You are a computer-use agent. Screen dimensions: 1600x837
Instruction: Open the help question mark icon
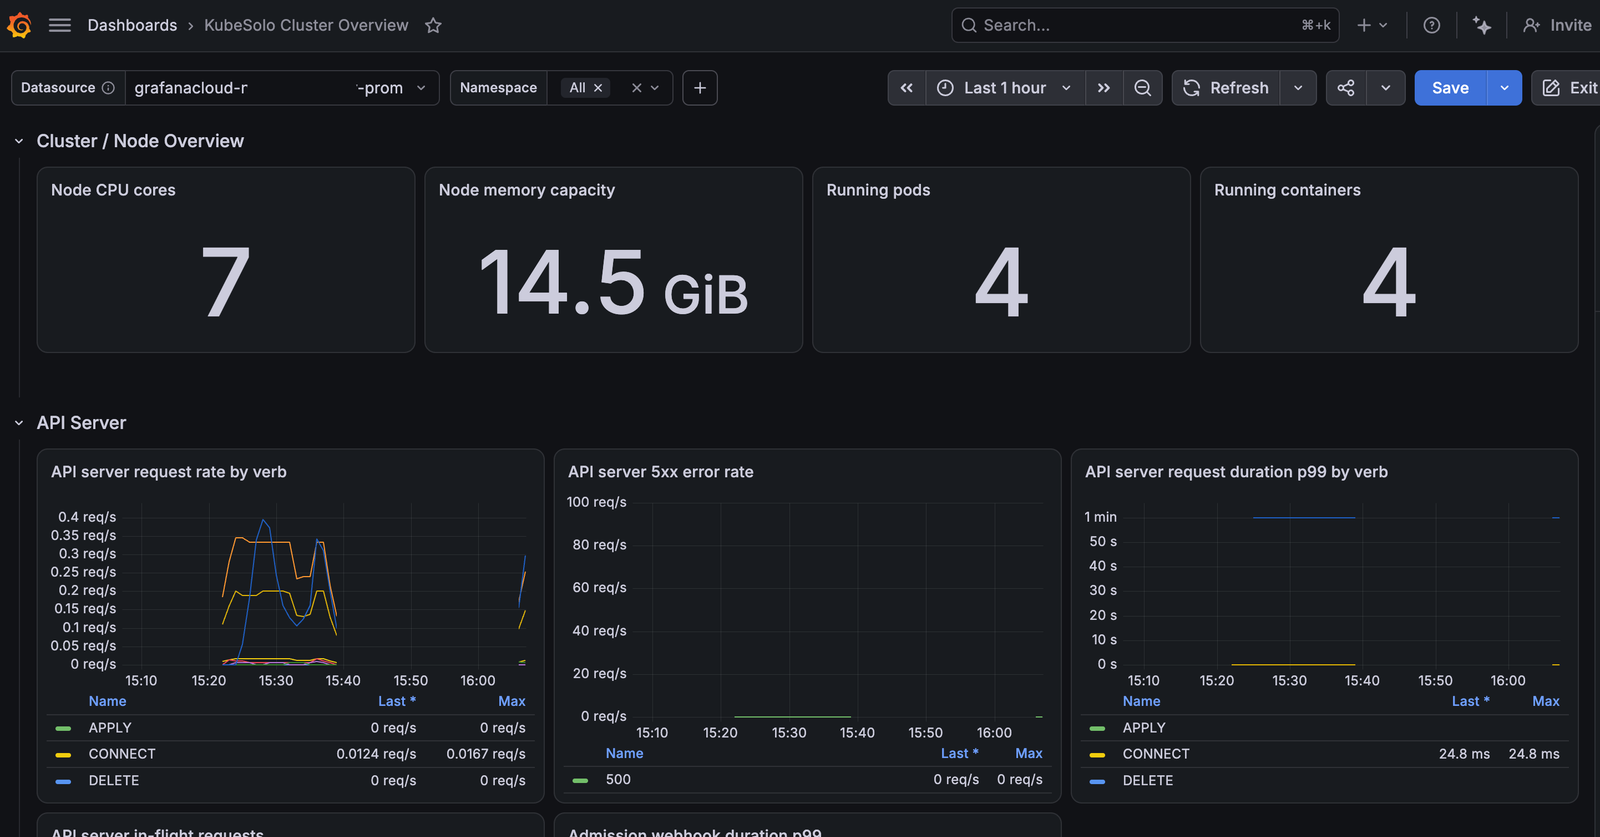[1432, 25]
